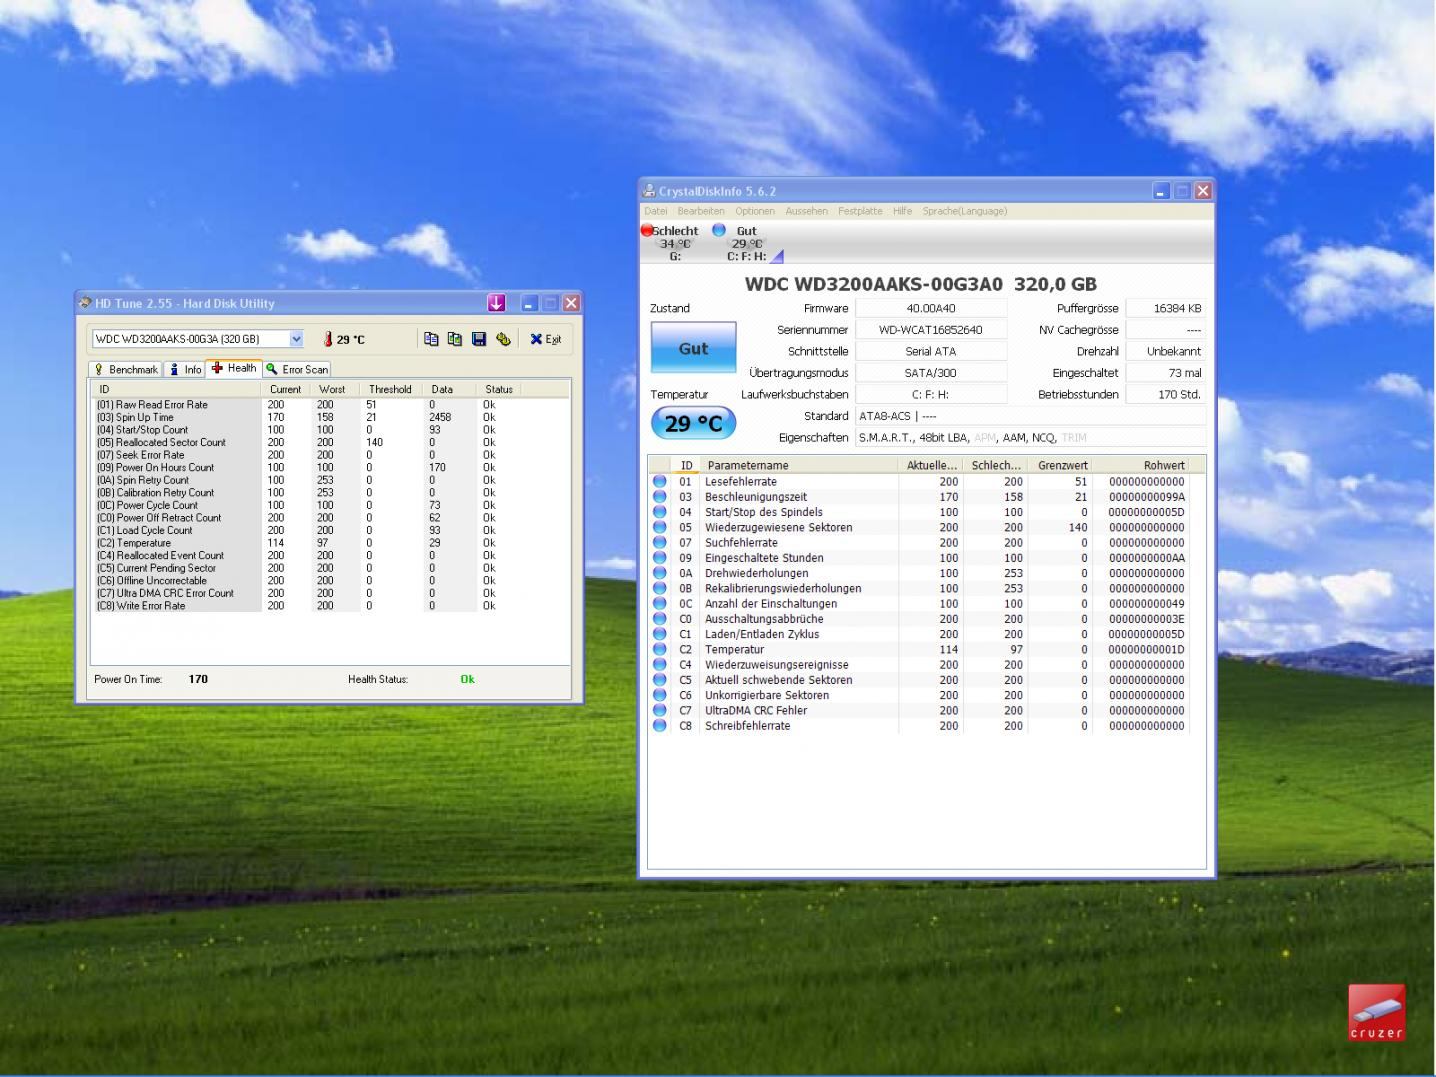Select Beschleunigungszeit row in CrystalDiskInfo
The image size is (1436, 1077).
point(920,497)
